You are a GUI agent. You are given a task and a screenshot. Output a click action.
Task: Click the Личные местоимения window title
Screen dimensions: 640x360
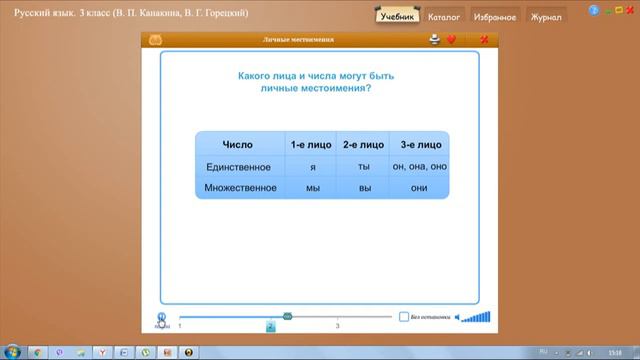click(x=298, y=40)
